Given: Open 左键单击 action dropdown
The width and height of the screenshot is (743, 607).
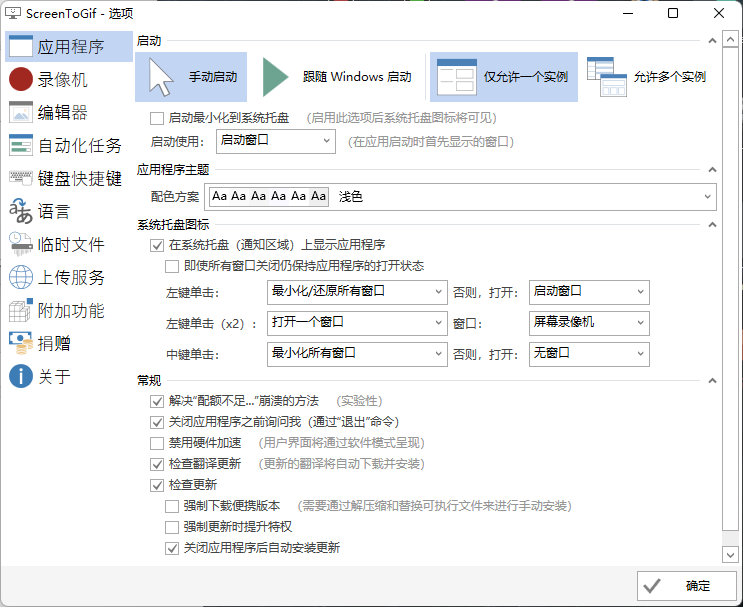Looking at the screenshot, I should point(357,292).
